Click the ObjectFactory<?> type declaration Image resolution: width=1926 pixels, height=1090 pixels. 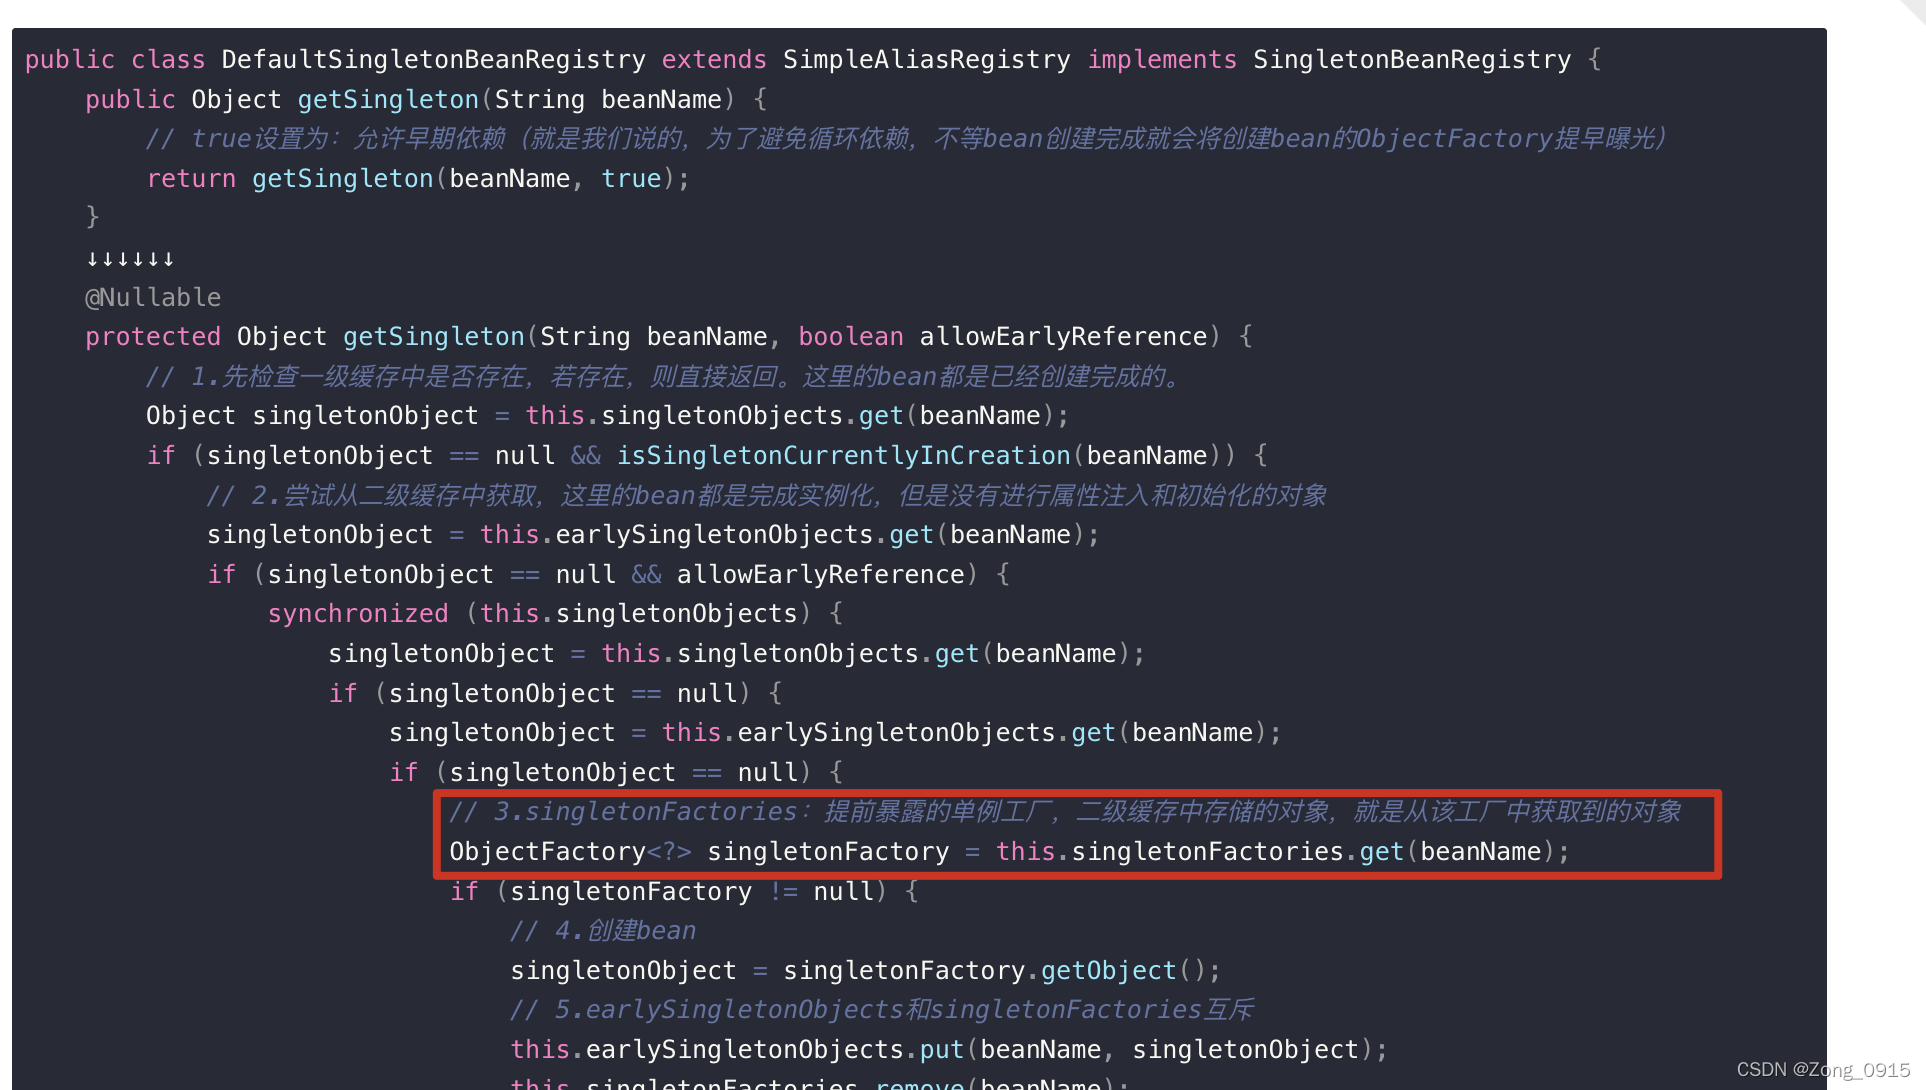pyautogui.click(x=570, y=852)
